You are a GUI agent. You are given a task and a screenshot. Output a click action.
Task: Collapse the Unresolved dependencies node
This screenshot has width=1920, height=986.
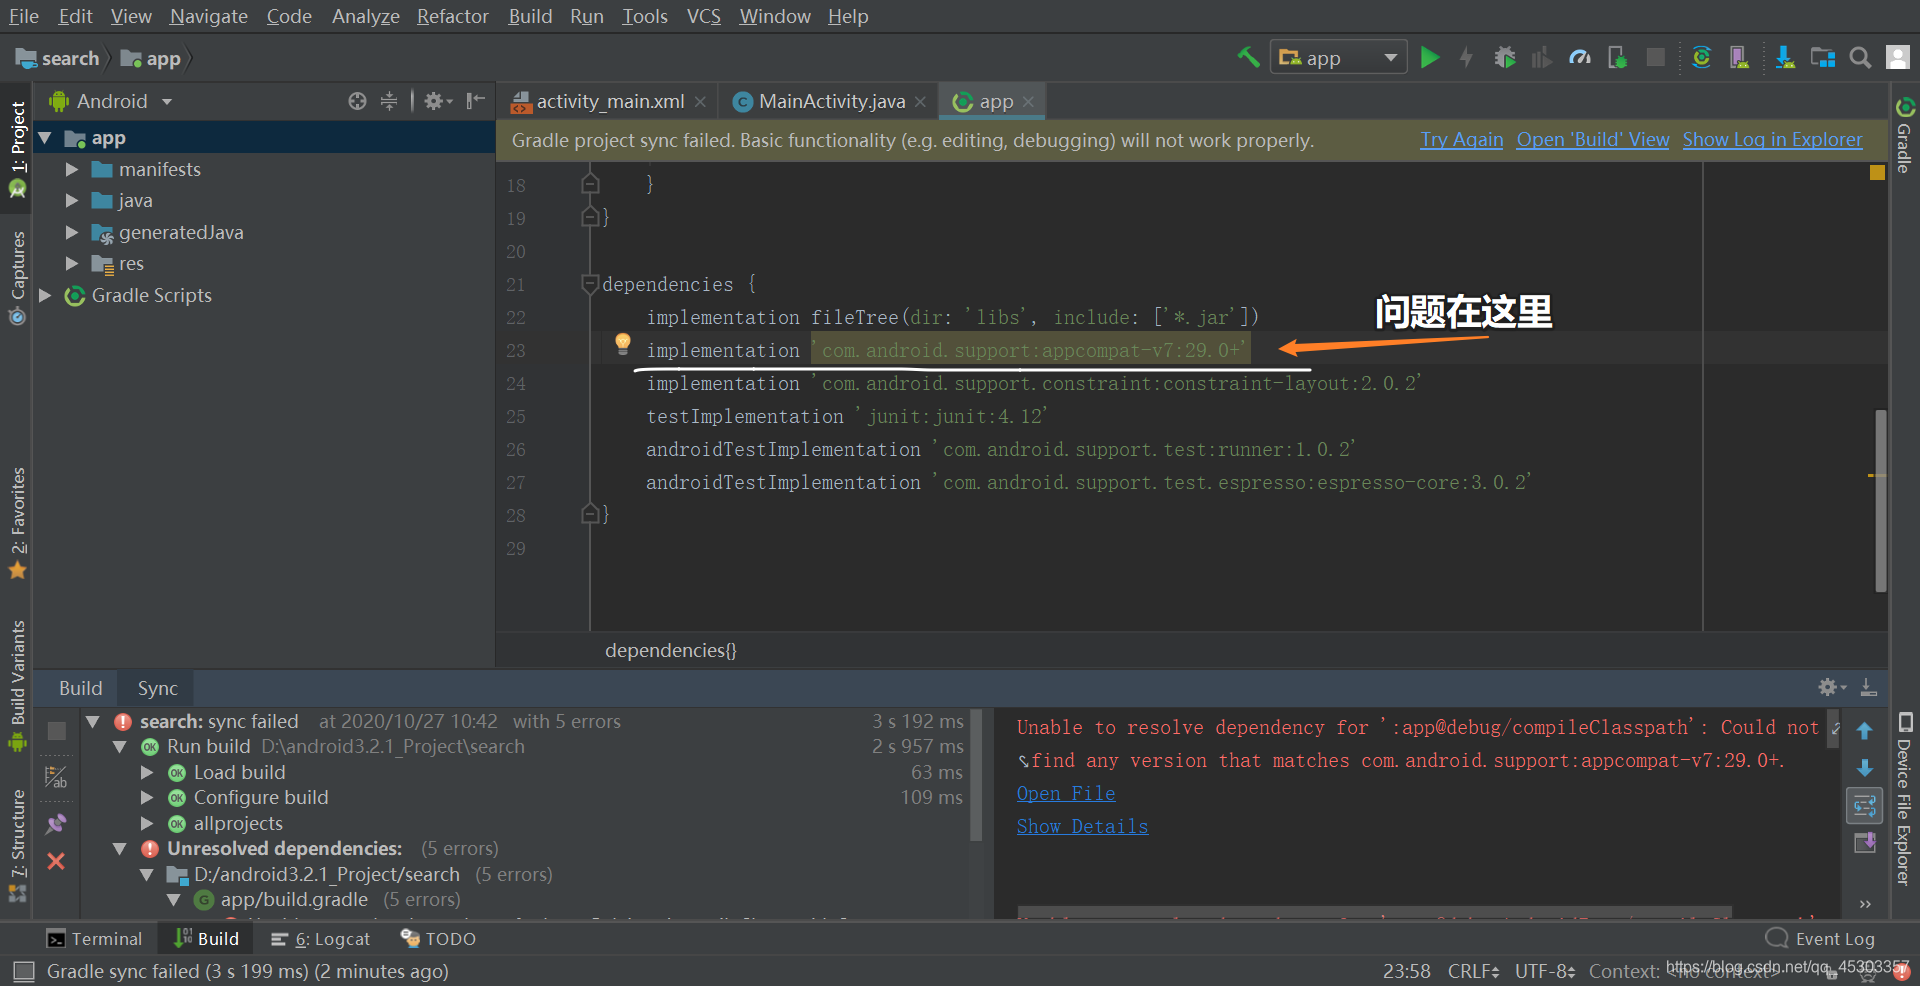pos(120,848)
